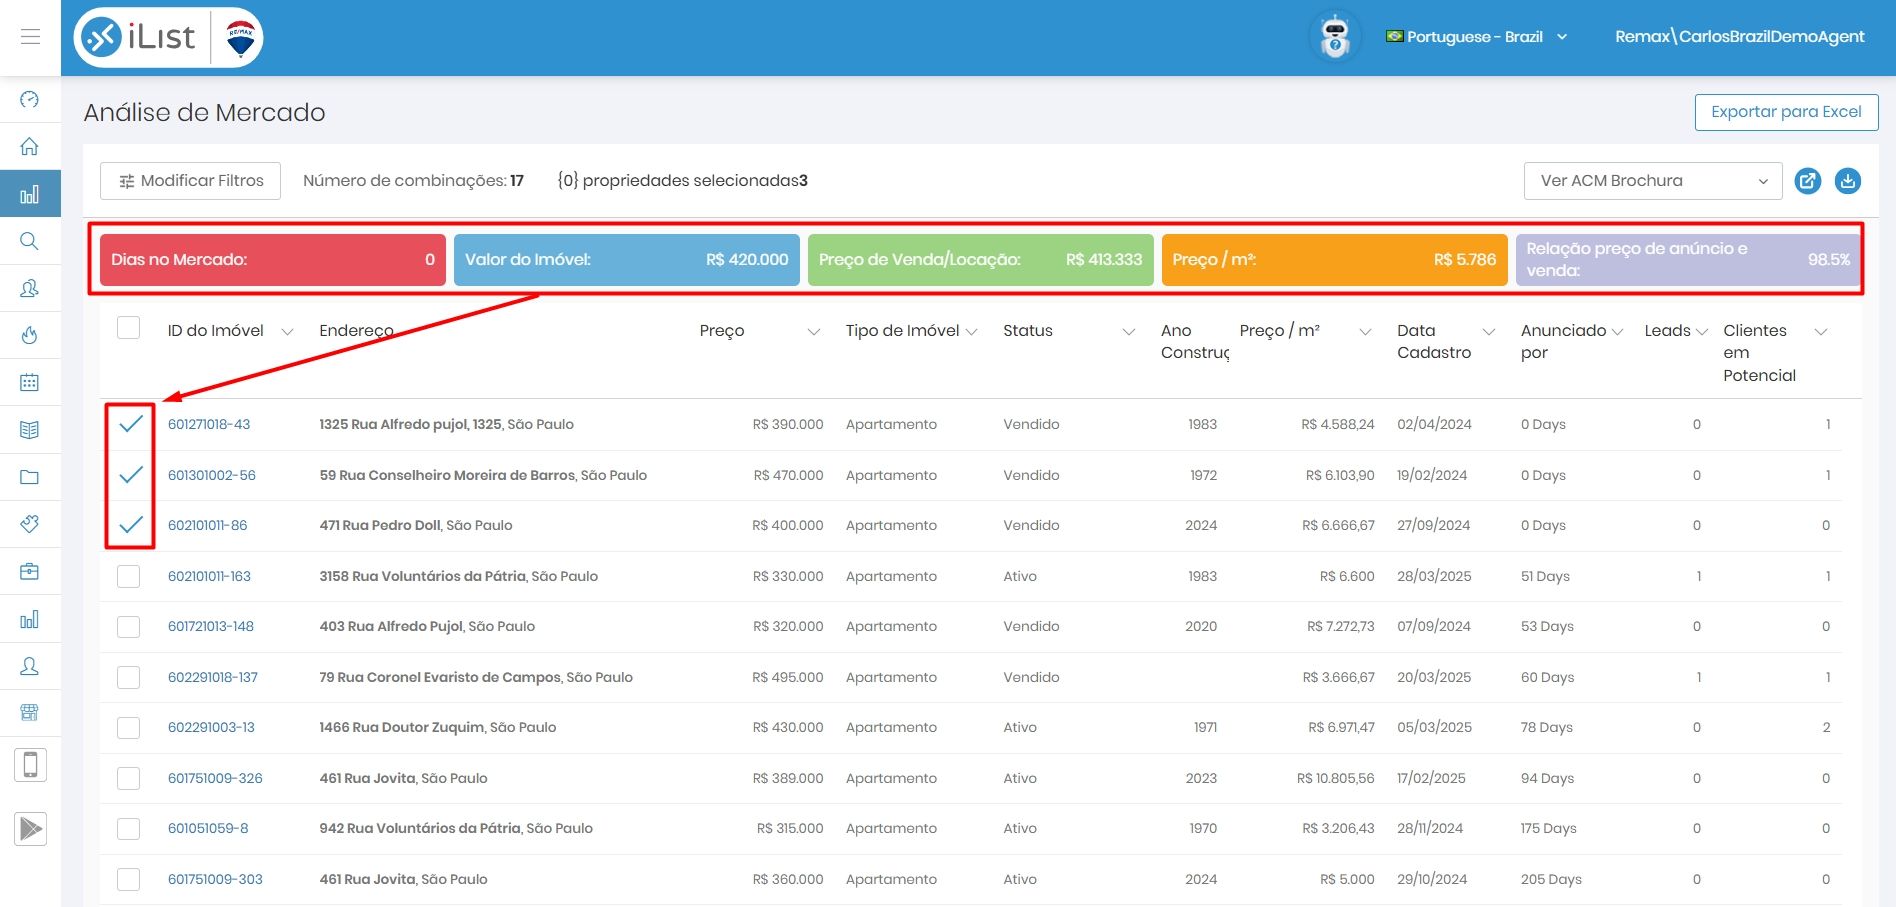Screen dimensions: 1896x907
Task: Expand the Status column menu
Action: (x=1129, y=332)
